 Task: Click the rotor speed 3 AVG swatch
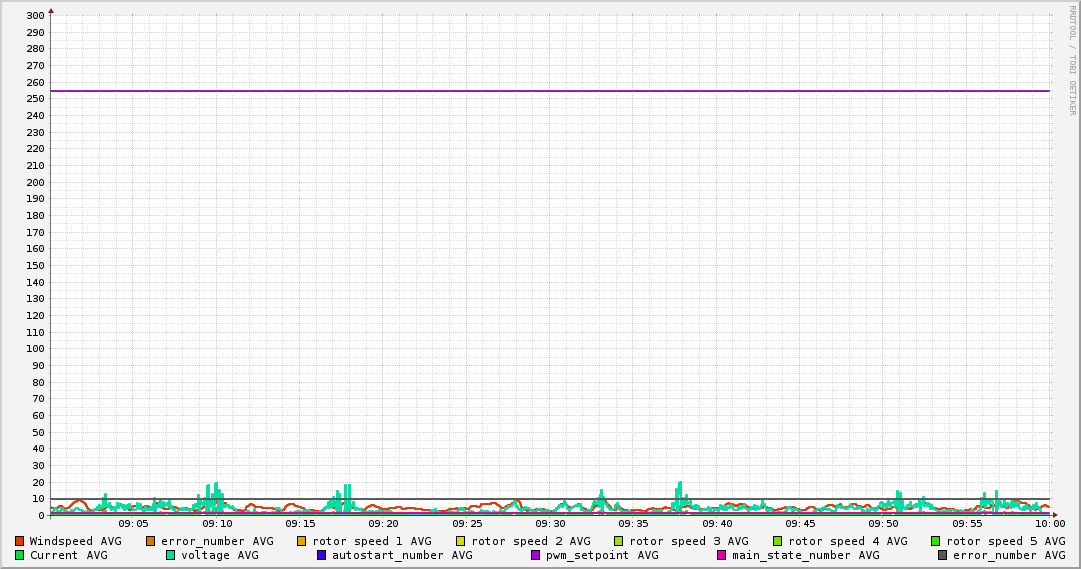[x=619, y=541]
